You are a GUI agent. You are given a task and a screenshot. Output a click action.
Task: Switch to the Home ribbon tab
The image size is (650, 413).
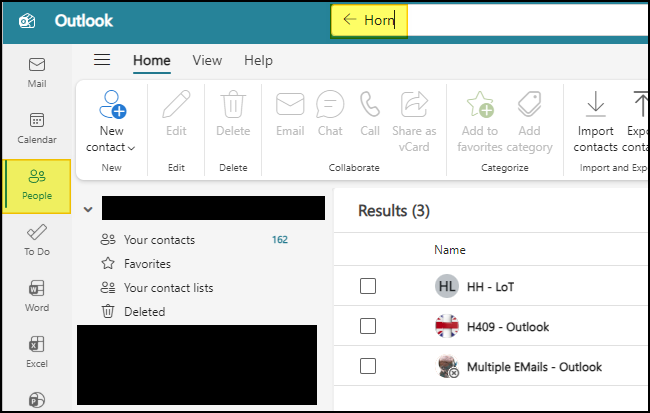[x=152, y=61]
